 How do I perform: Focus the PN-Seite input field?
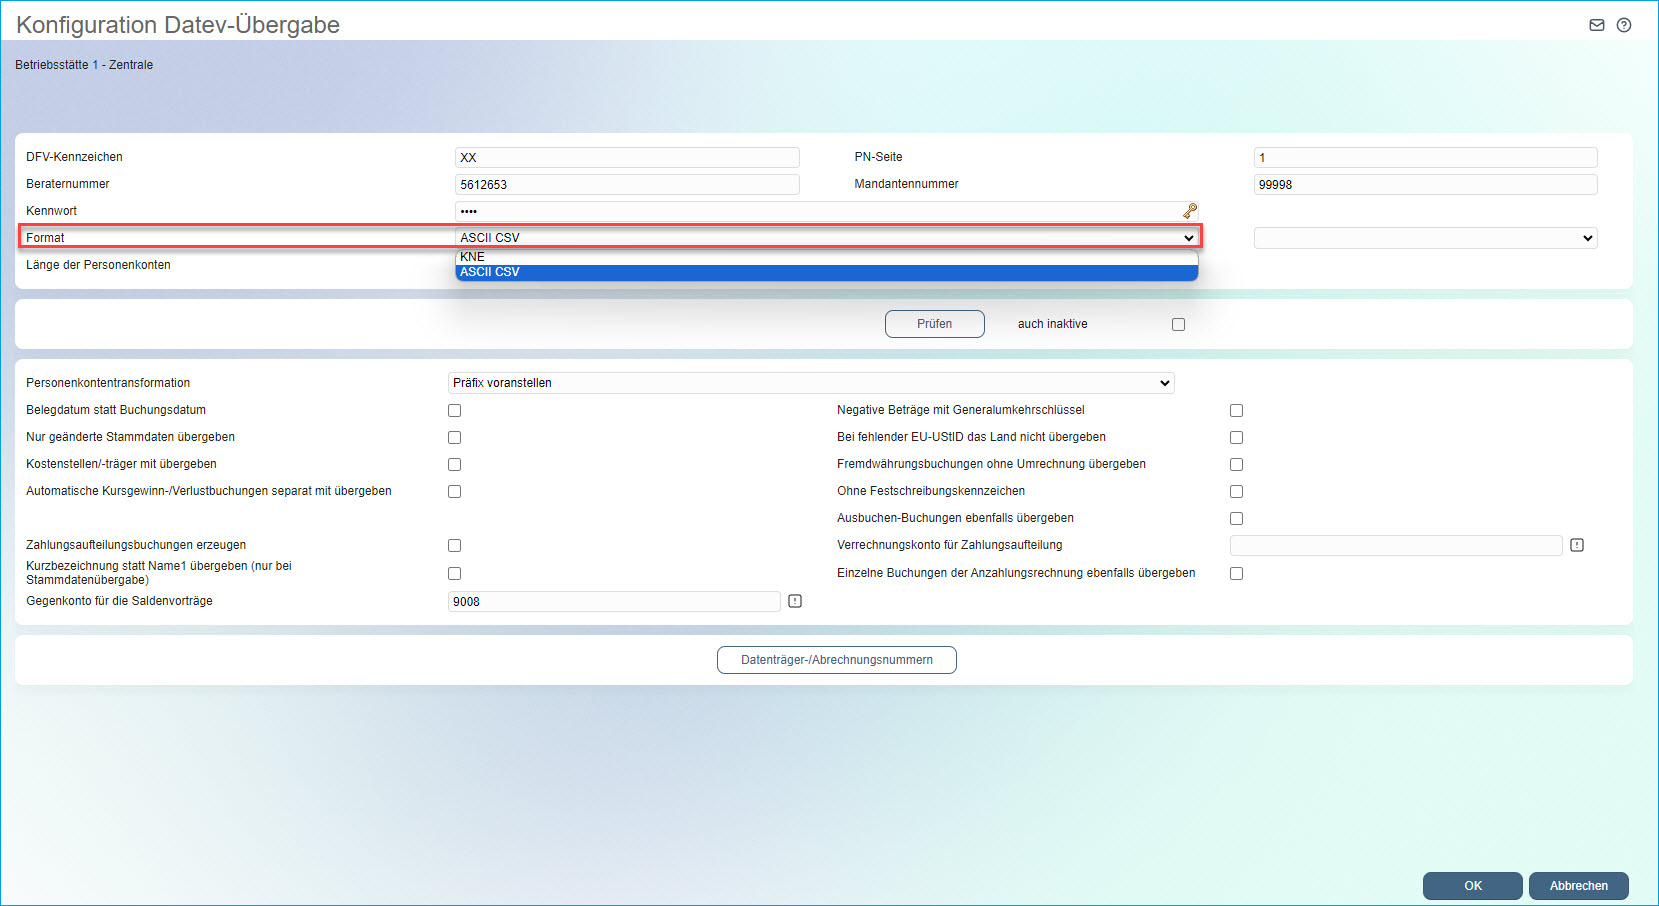(1425, 157)
